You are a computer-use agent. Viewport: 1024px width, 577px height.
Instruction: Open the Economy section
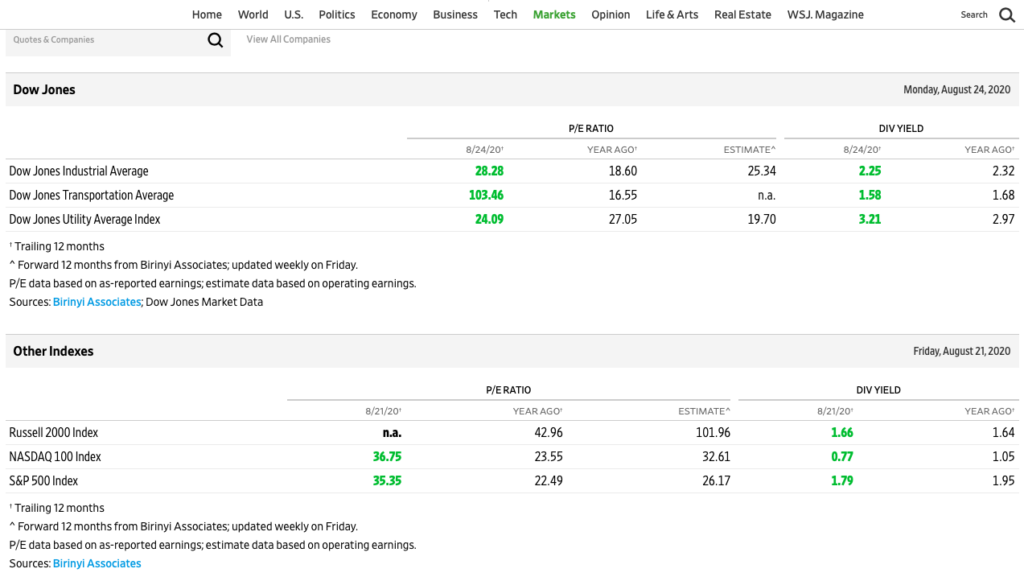(x=394, y=14)
